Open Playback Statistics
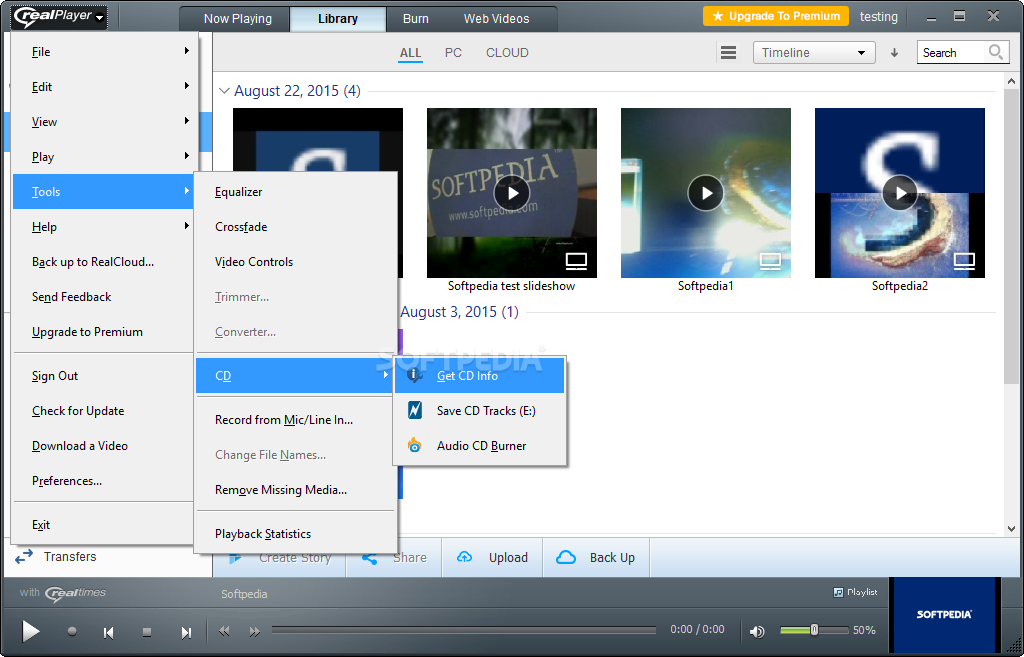 [295, 534]
